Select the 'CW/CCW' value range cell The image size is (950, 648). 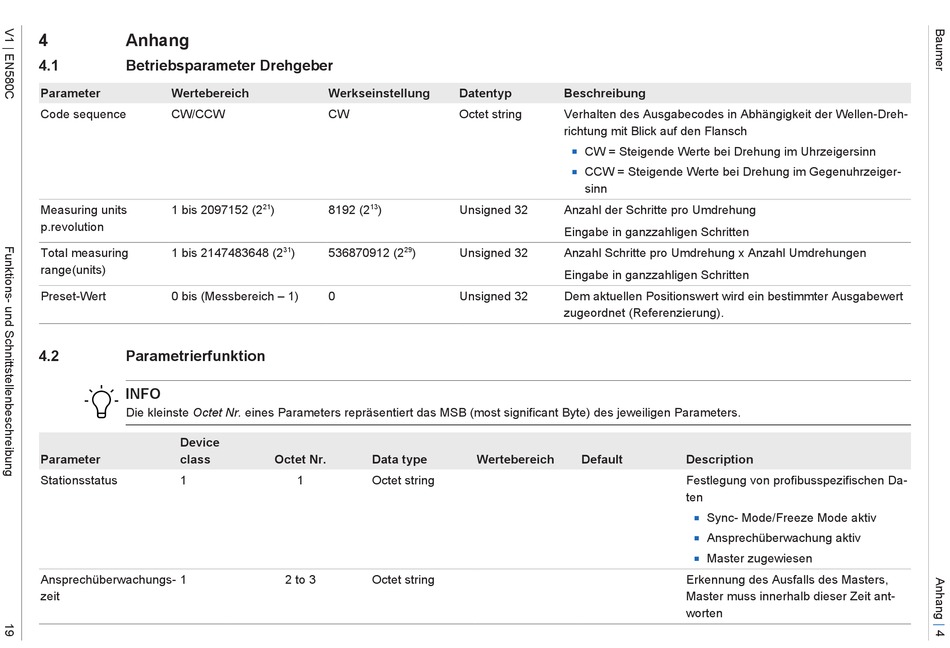[198, 114]
